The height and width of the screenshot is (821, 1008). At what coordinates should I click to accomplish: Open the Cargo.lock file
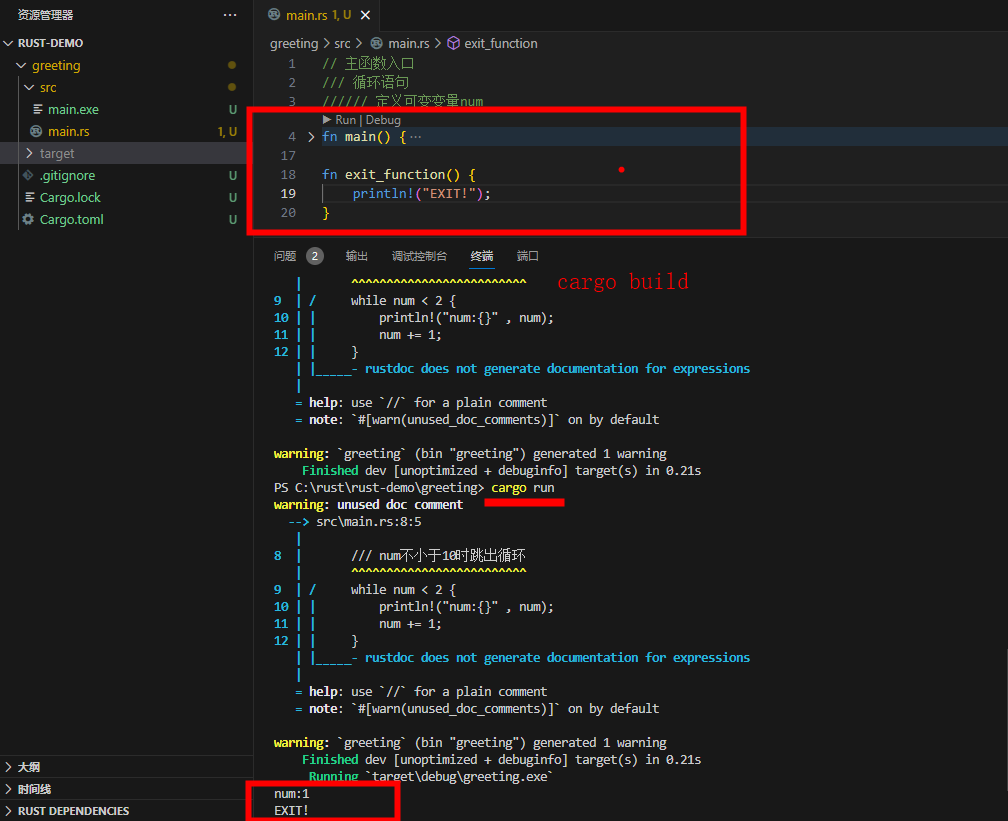coord(70,197)
